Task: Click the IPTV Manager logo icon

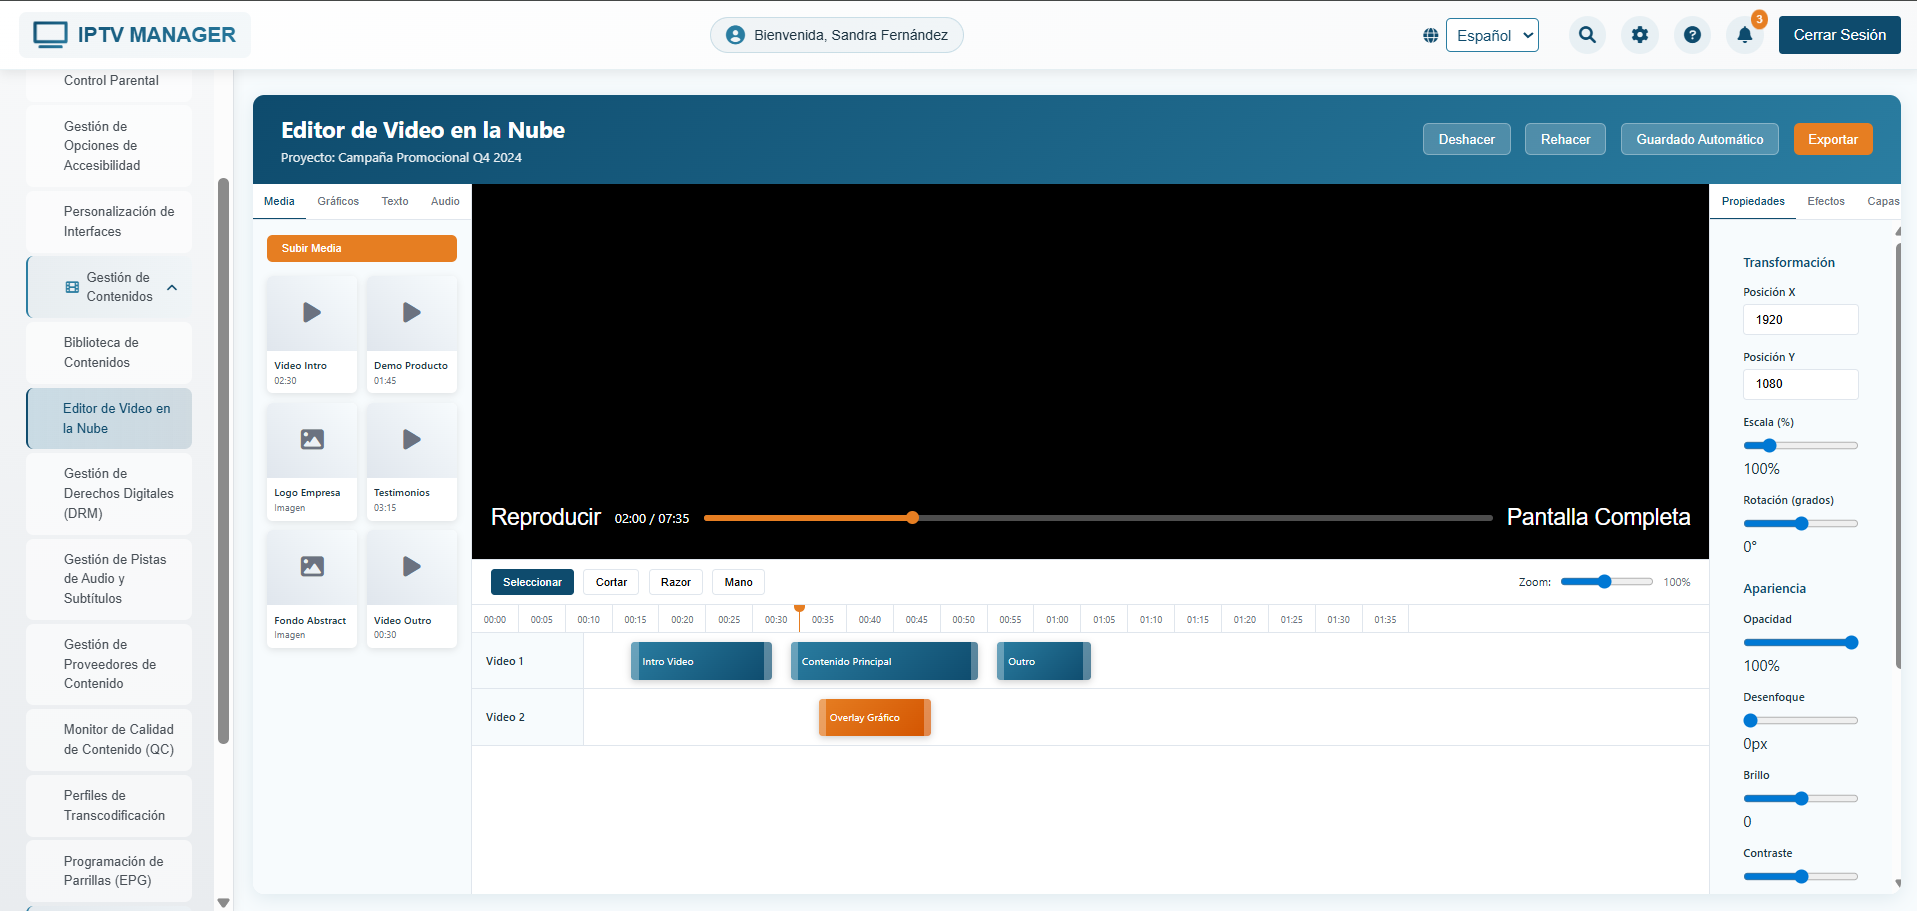Action: 51,33
